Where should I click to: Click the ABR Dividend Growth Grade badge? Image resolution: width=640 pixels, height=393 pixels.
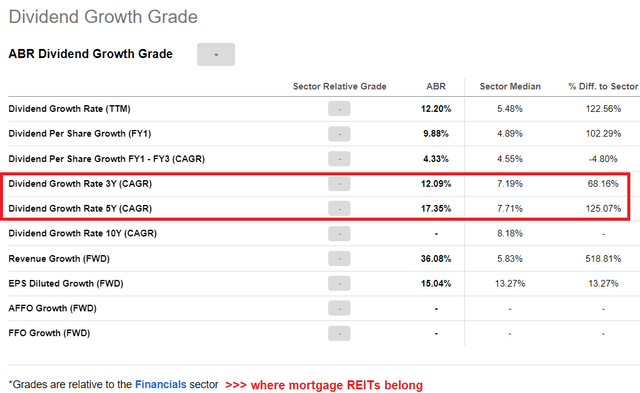click(216, 54)
